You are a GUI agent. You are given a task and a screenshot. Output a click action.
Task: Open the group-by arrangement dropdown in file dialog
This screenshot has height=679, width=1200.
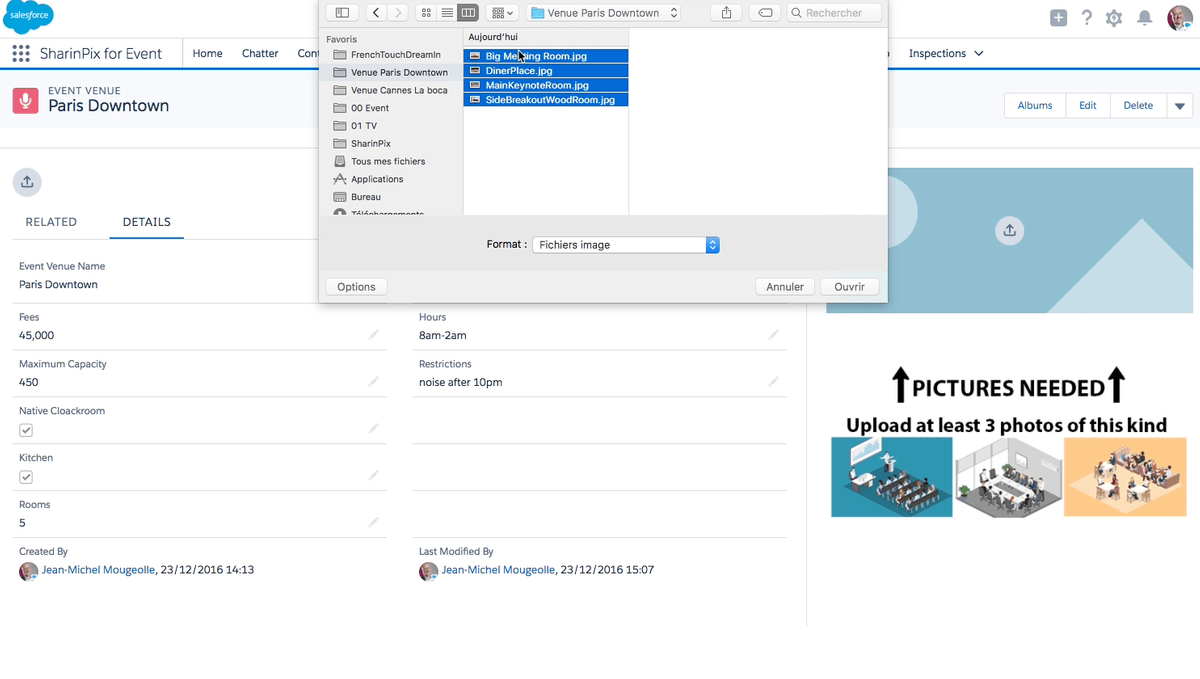pos(503,13)
